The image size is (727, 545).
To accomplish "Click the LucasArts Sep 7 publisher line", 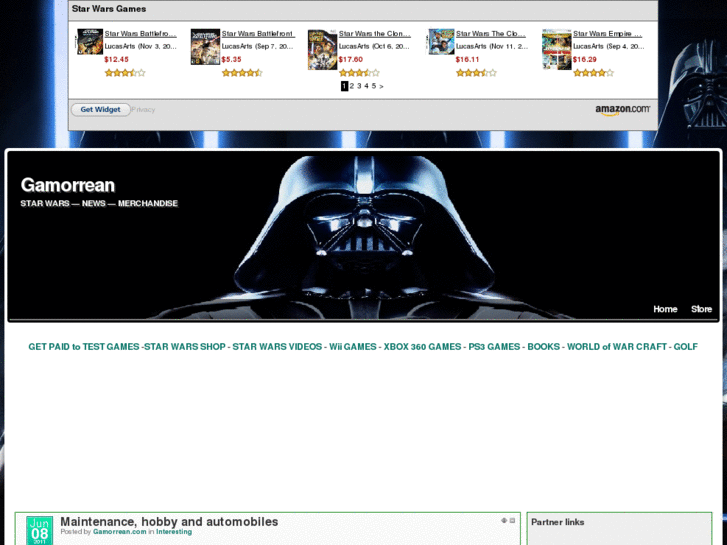I will [257, 46].
